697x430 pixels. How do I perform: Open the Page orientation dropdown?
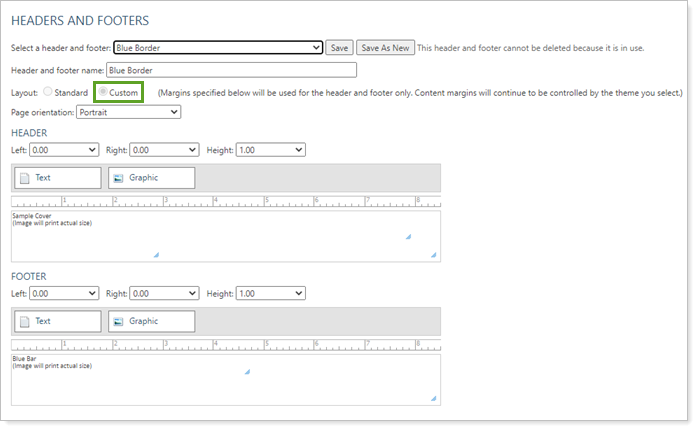click(x=128, y=112)
